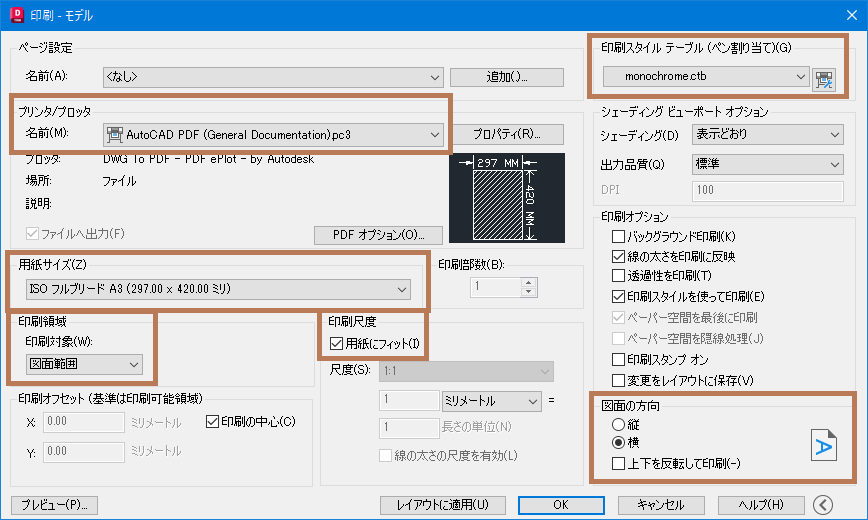Screen dimensions: 868x520
Task: Enable 印刷スタンプ オン checkbox
Action: pyautogui.click(x=618, y=359)
